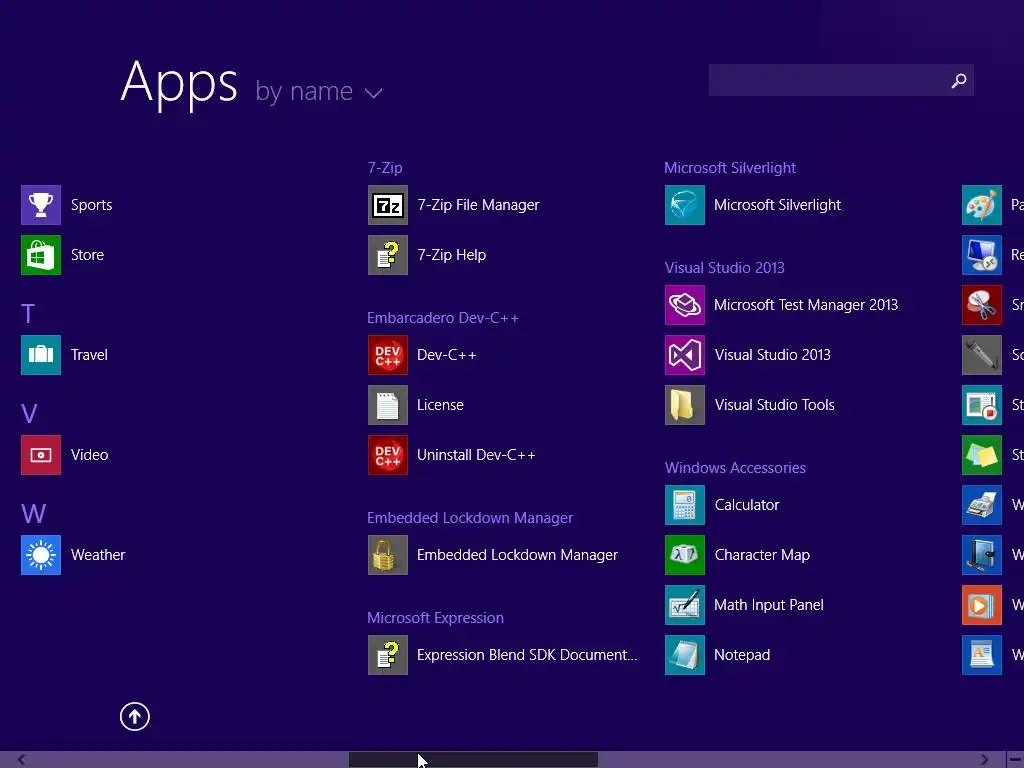Click the scrollbar left arrow
This screenshot has width=1024, height=768.
click(22, 760)
